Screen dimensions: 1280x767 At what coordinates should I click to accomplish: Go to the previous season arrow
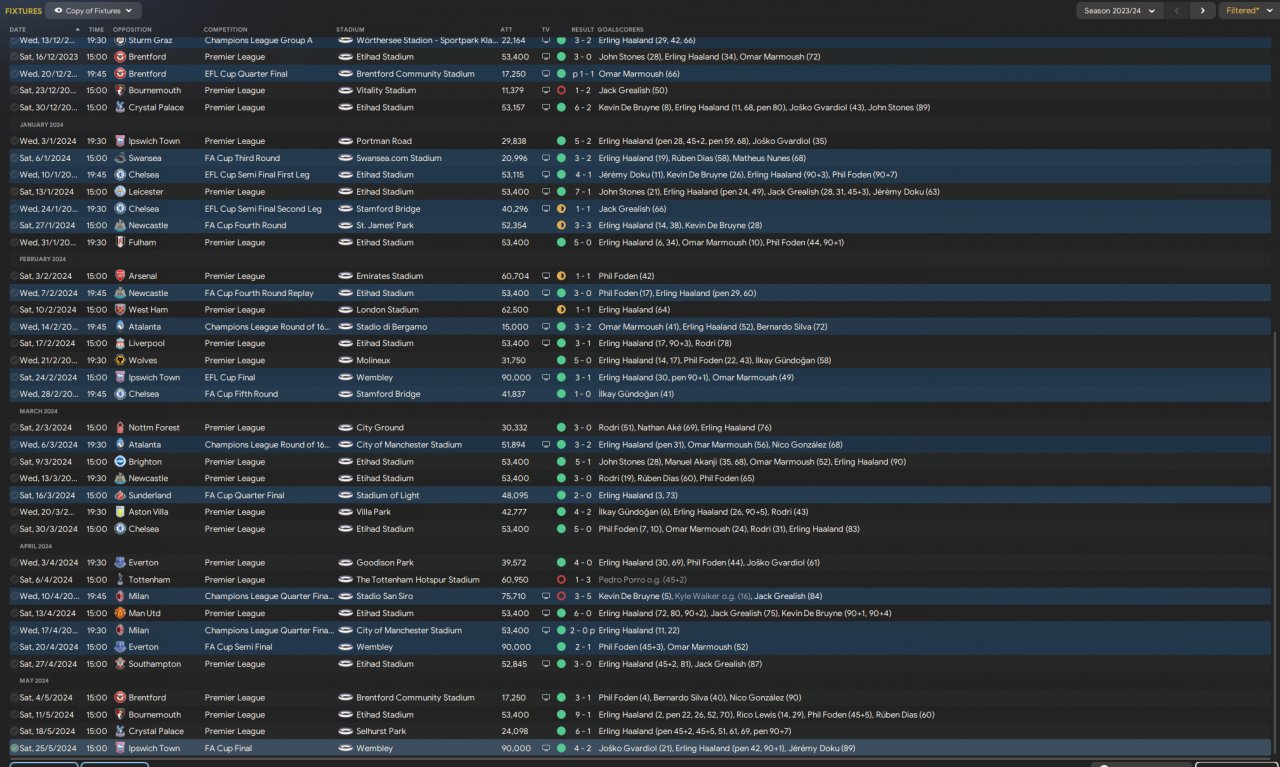(1176, 11)
